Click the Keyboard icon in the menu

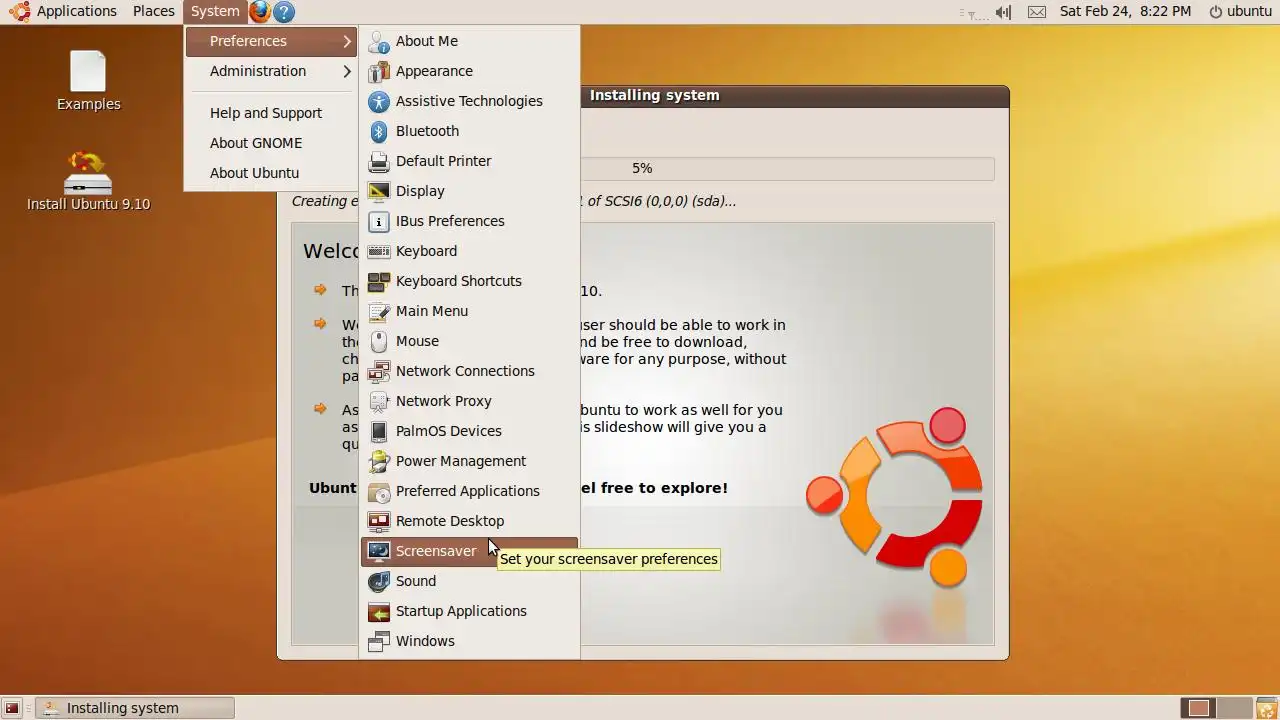click(378, 251)
